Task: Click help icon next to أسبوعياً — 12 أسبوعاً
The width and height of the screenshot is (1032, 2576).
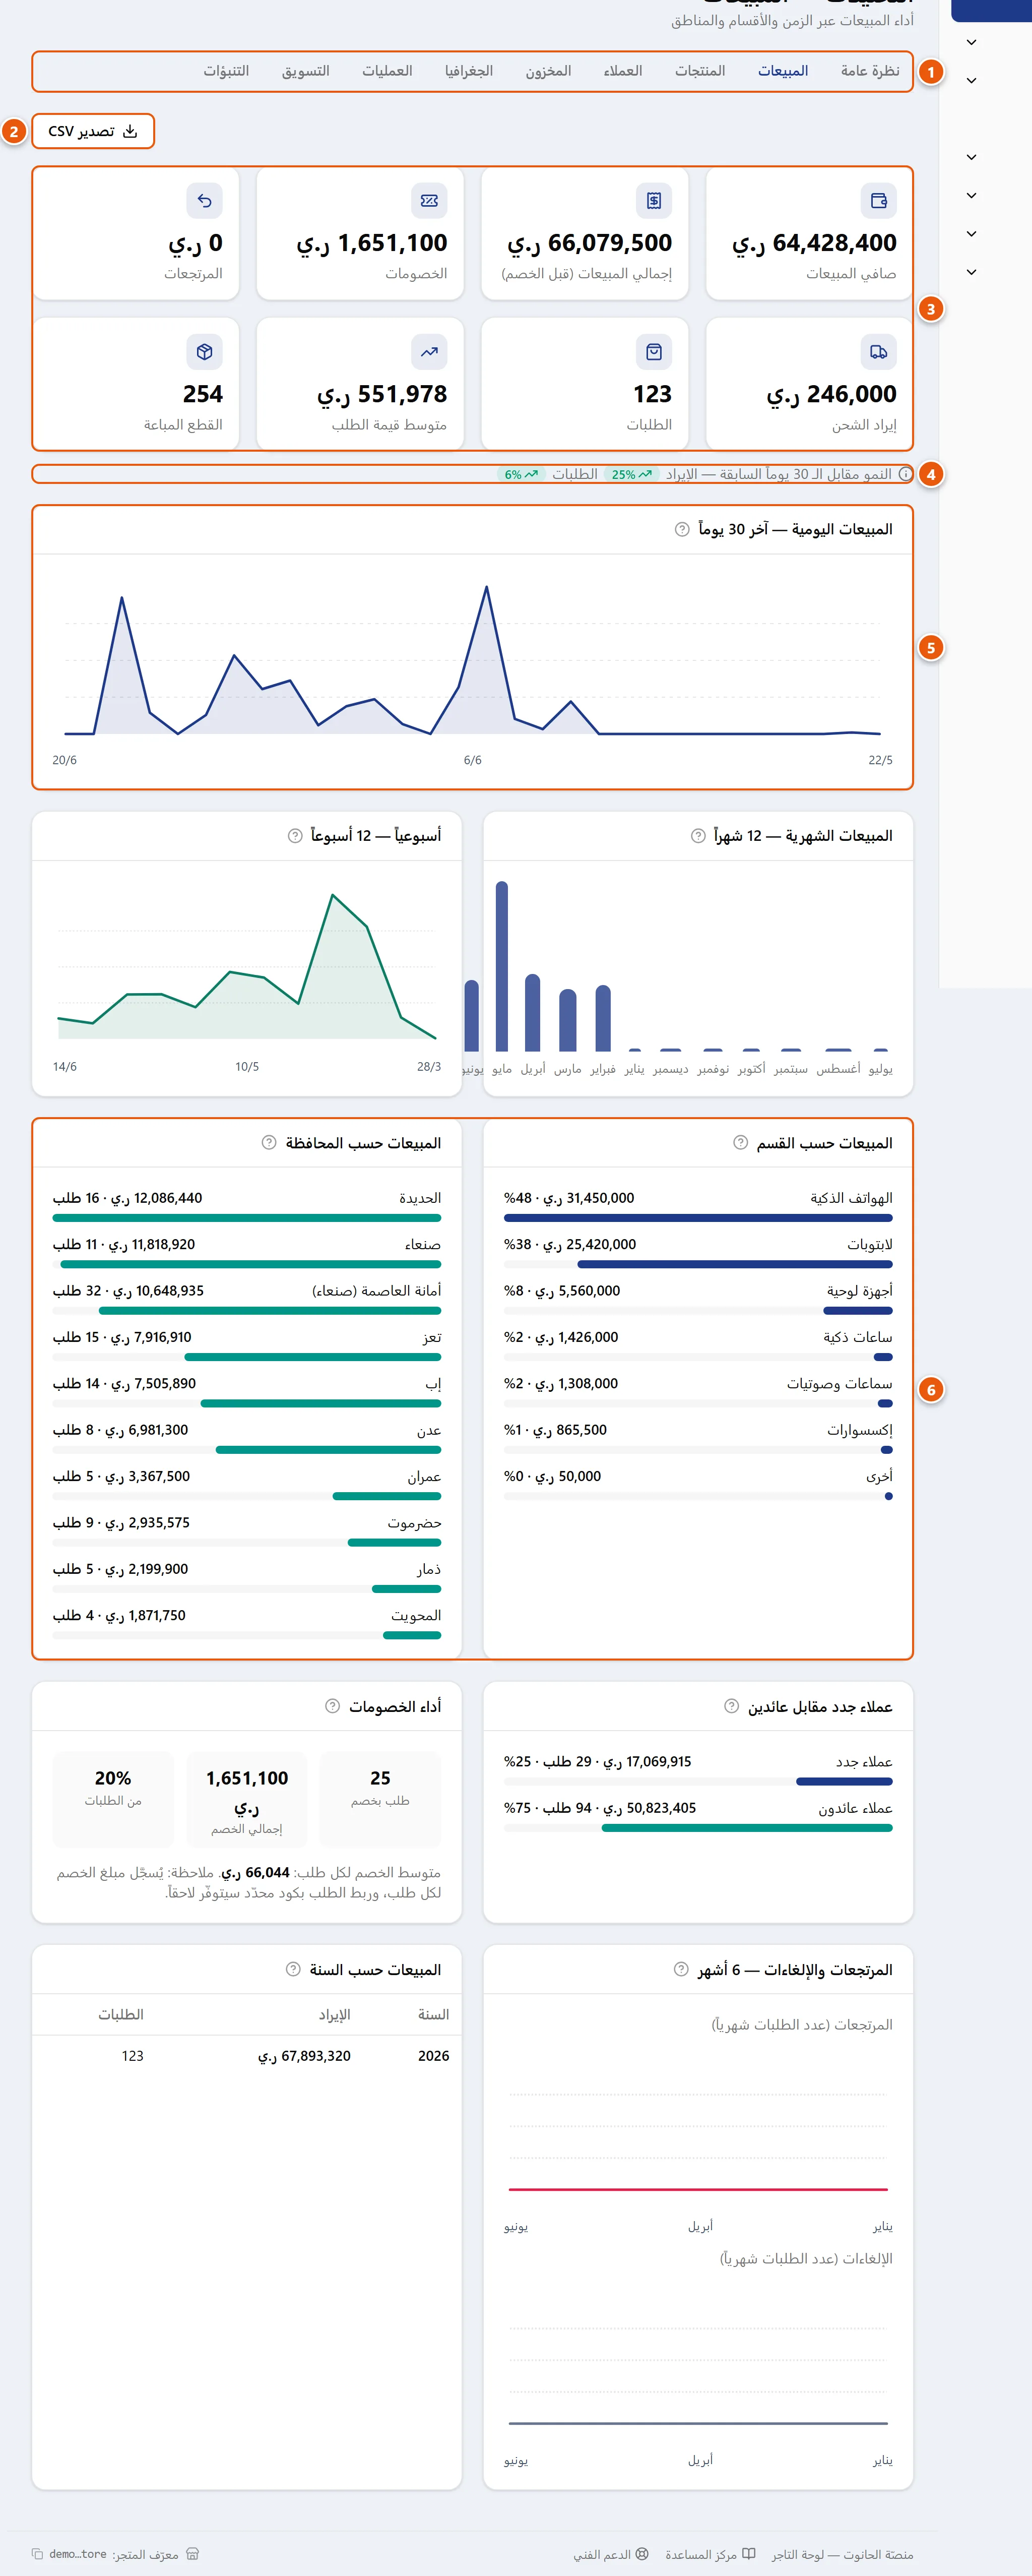Action: coord(295,836)
